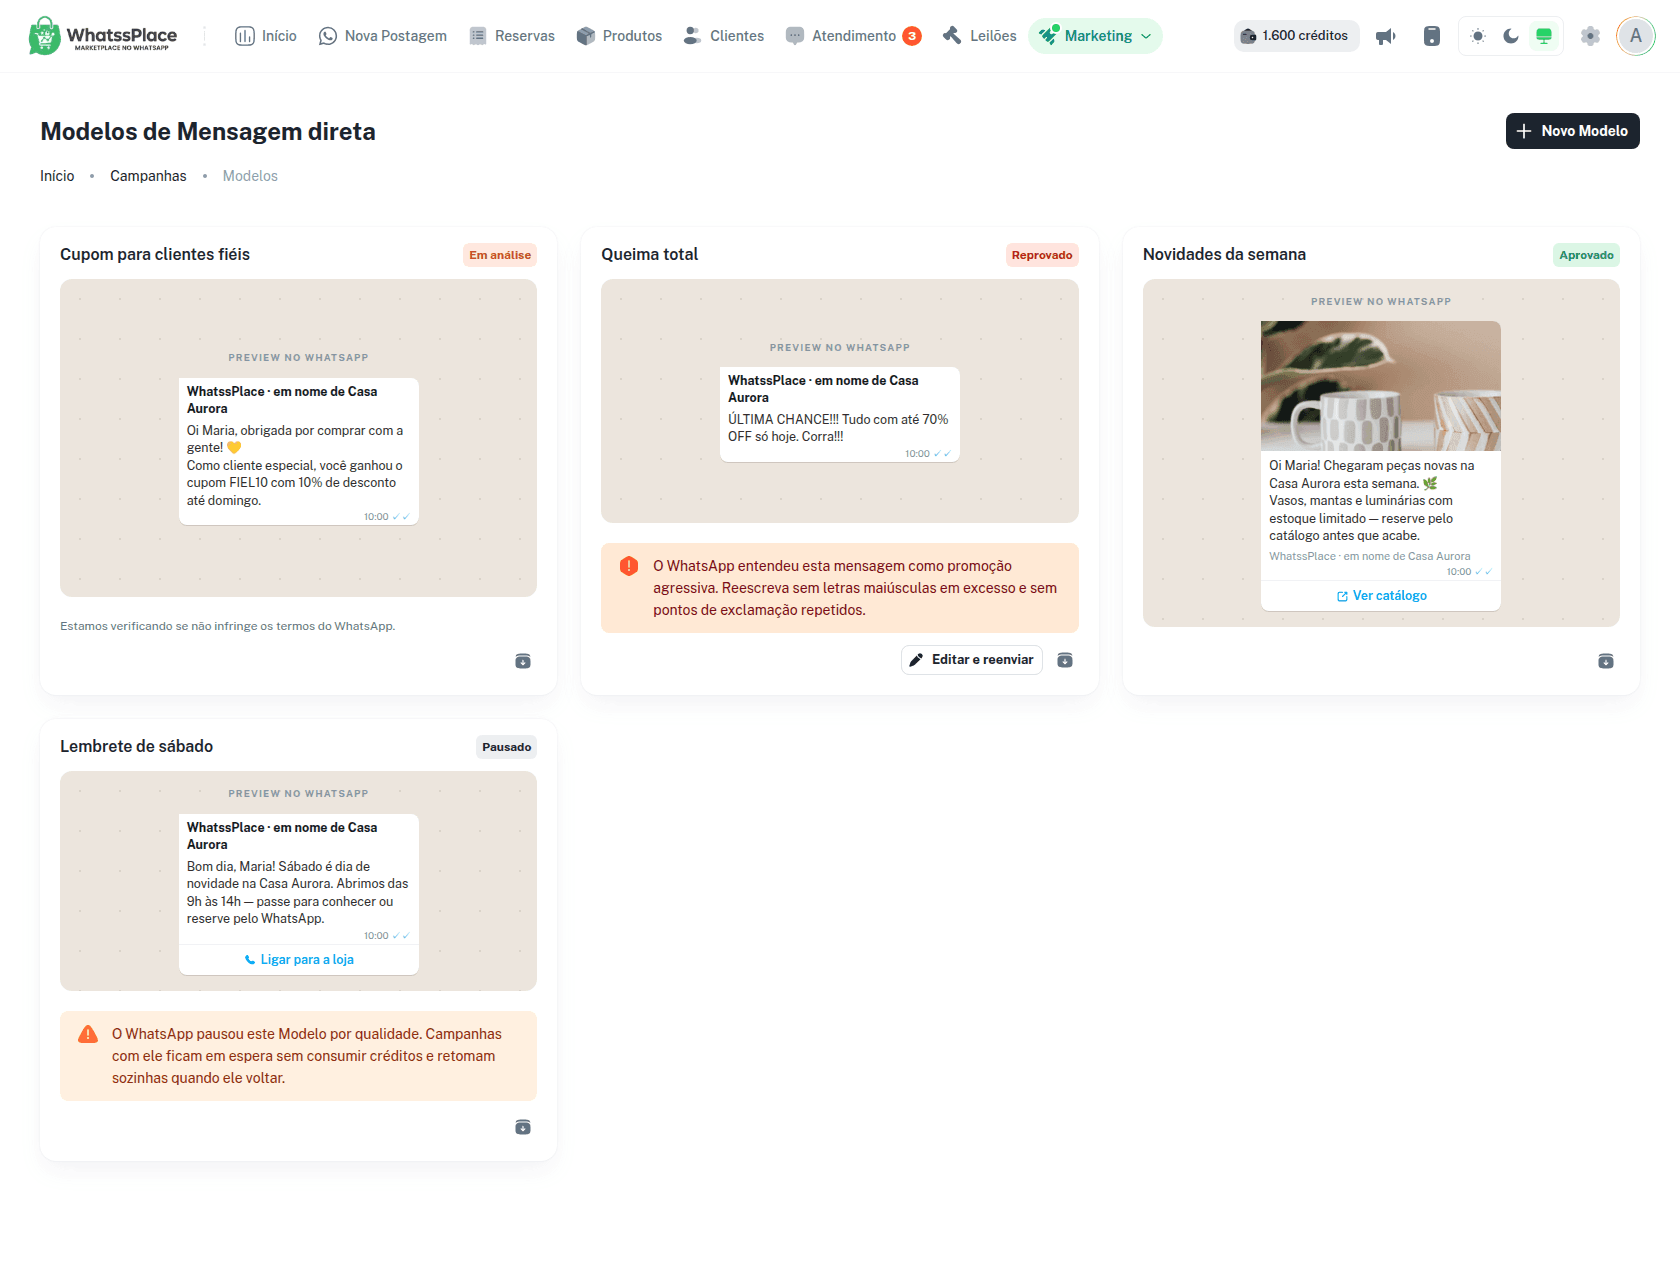
Task: Click the mugs image thumbnail in preview
Action: pyautogui.click(x=1381, y=386)
